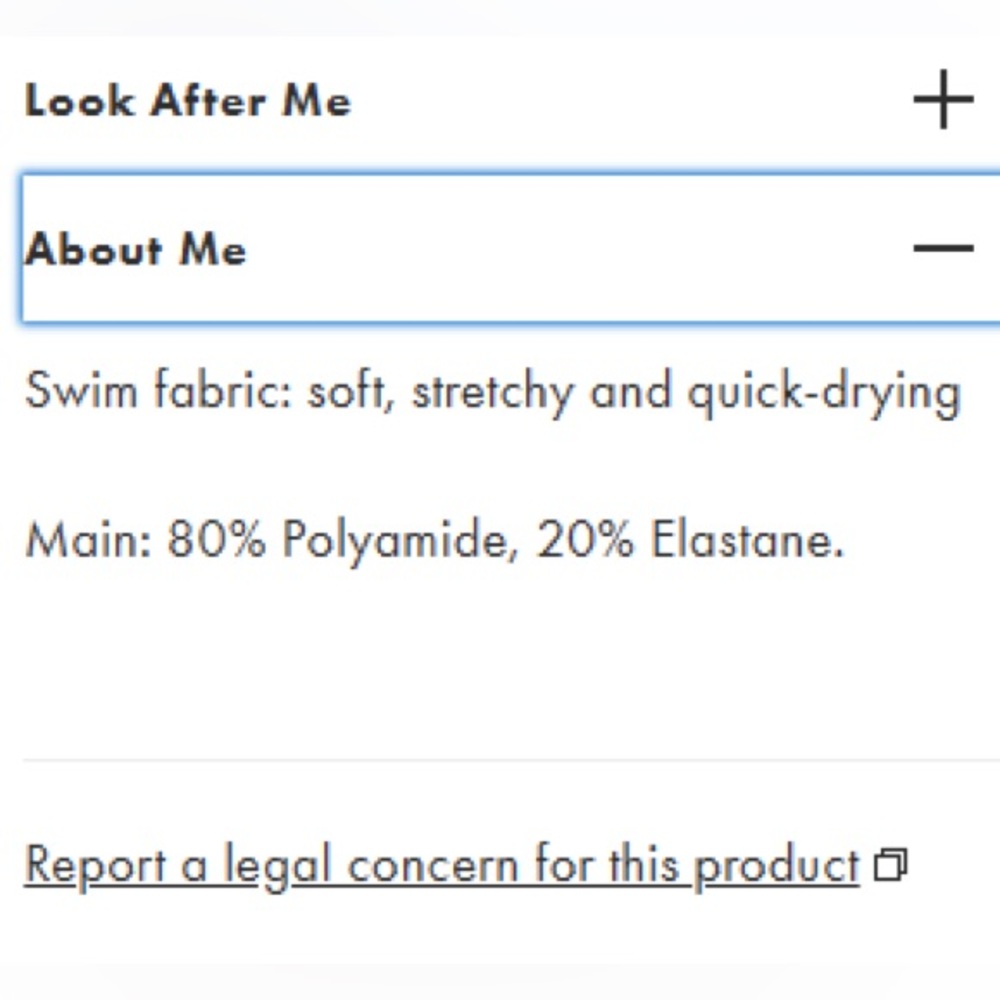Click 'quick-drying' in the fabric description

(824, 393)
